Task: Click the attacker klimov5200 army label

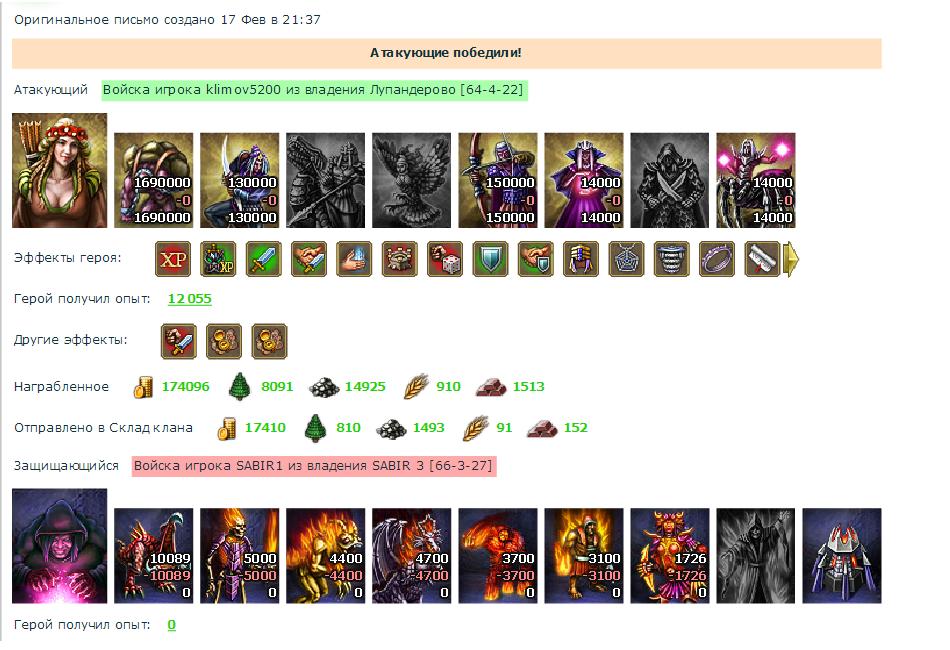Action: coord(313,90)
